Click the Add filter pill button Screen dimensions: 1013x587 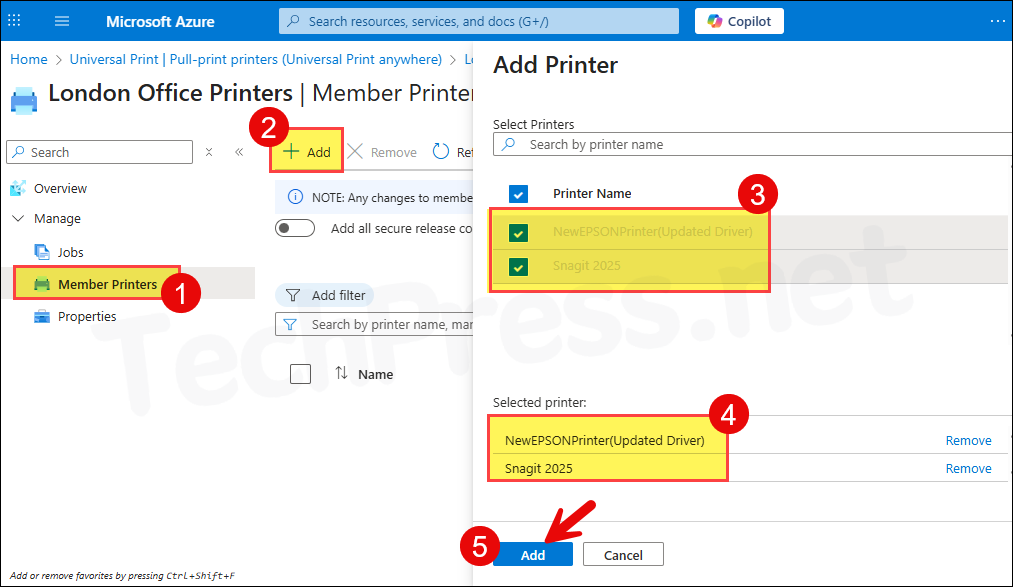pos(325,295)
